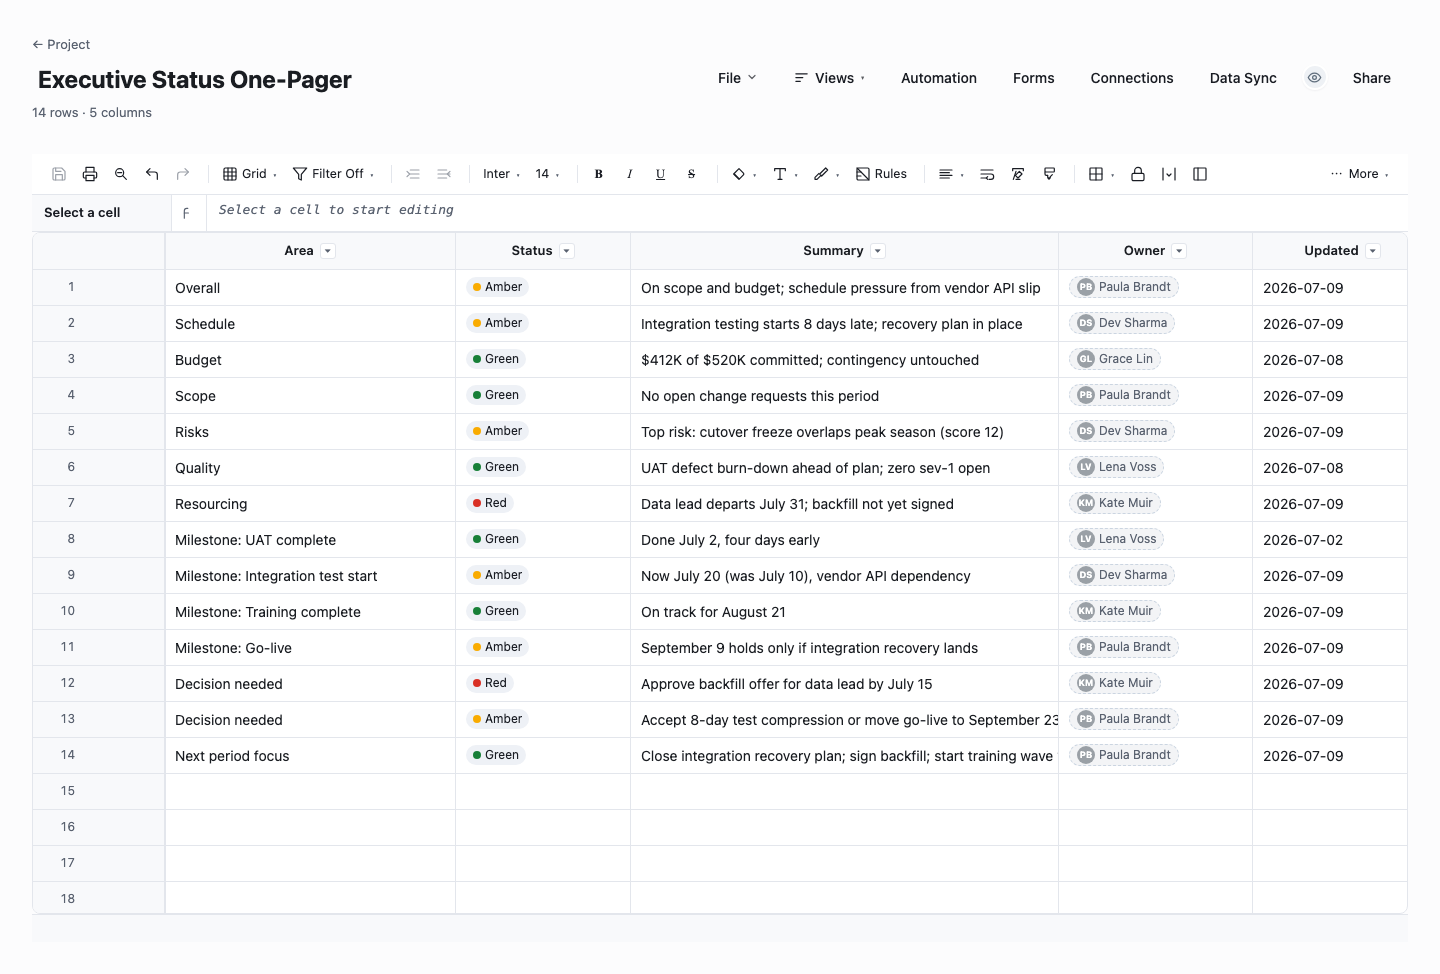Open the Grid view dropdown
1440x974 pixels.
250,174
